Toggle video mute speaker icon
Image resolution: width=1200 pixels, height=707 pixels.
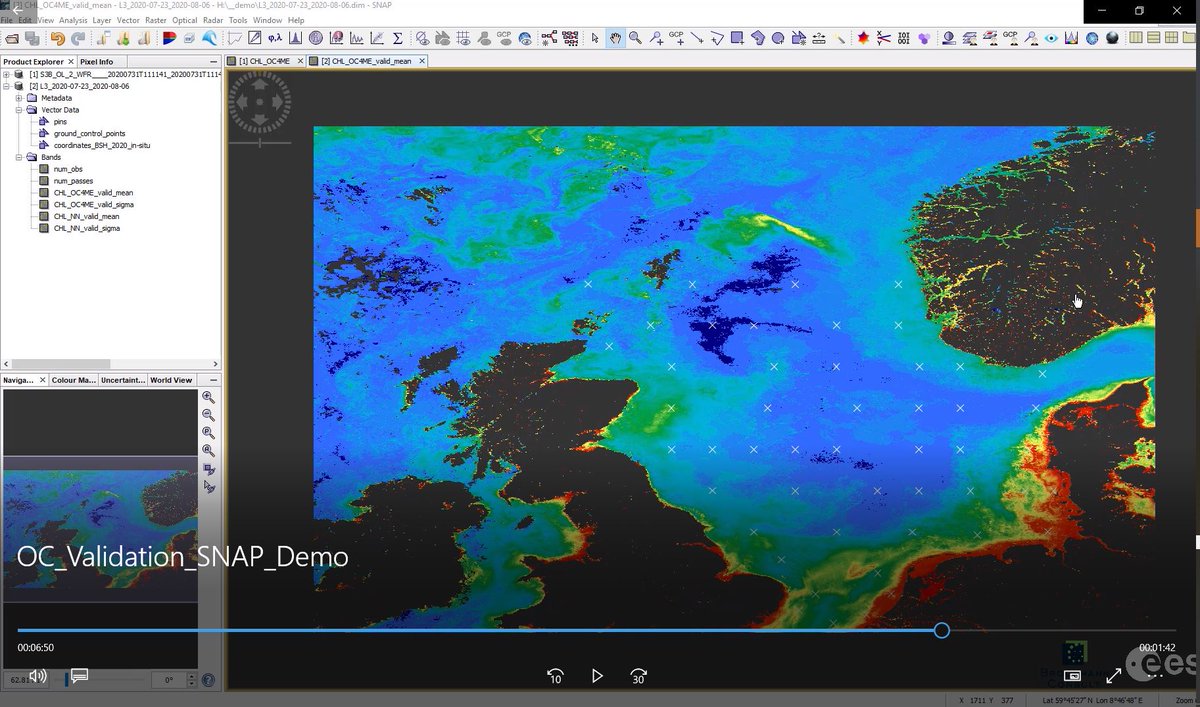(x=38, y=675)
